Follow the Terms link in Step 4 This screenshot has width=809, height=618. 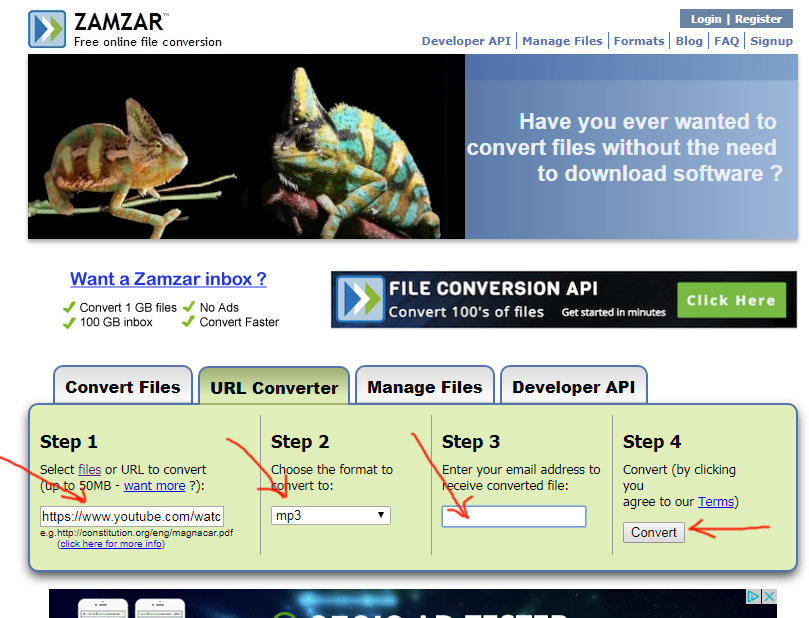click(716, 501)
